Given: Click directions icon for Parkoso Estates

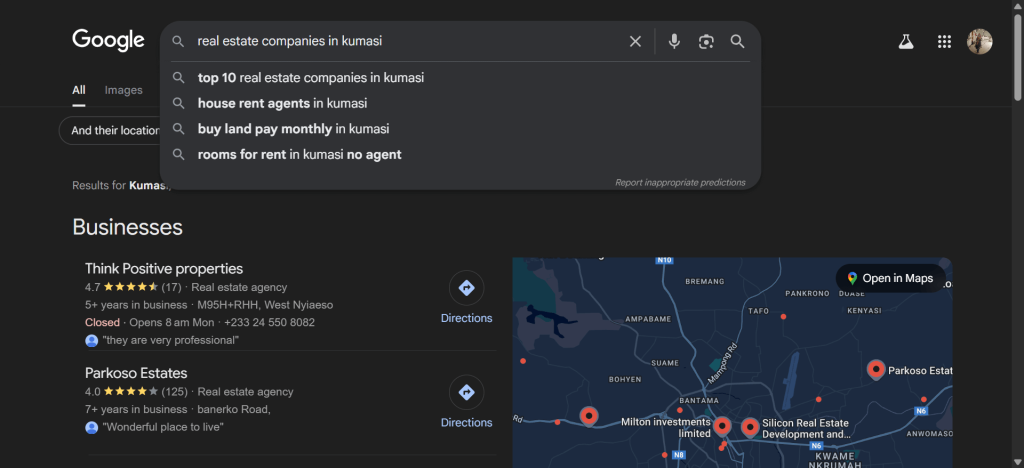Looking at the screenshot, I should coord(466,392).
